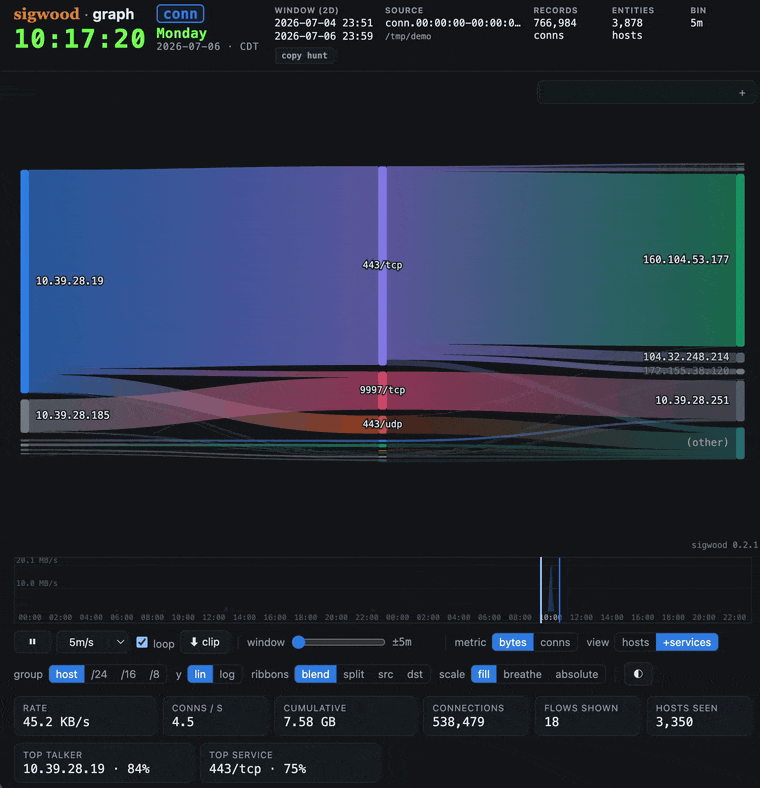Select the 10.39.28.185 source node

pyautogui.click(x=25, y=416)
